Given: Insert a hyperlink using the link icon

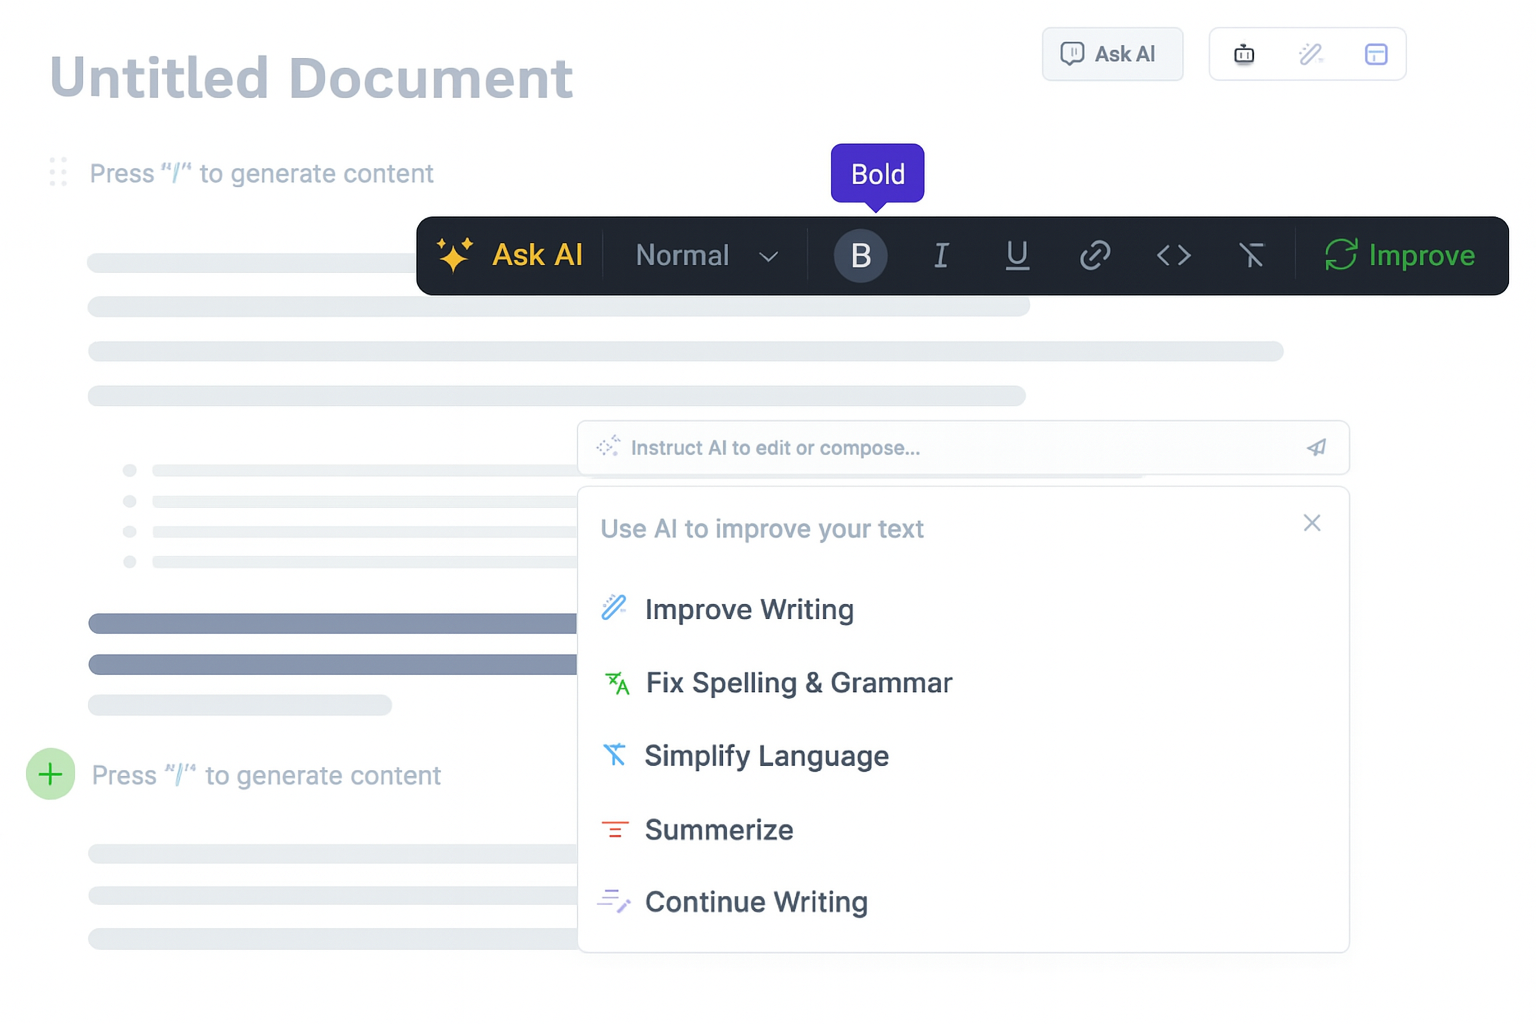Looking at the screenshot, I should click(1095, 256).
